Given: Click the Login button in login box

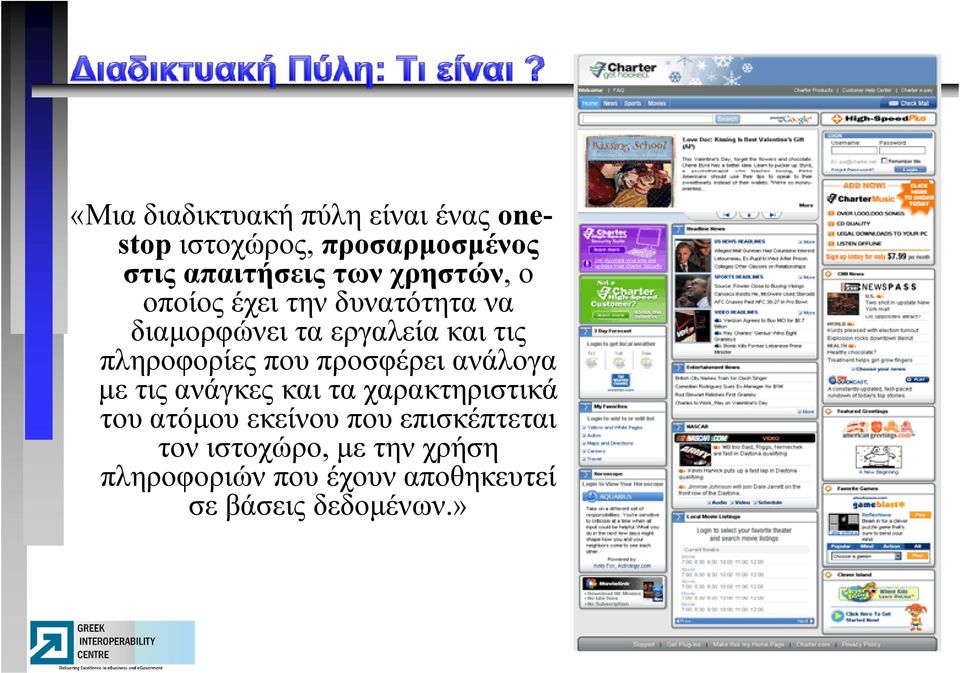Looking at the screenshot, I should [911, 170].
